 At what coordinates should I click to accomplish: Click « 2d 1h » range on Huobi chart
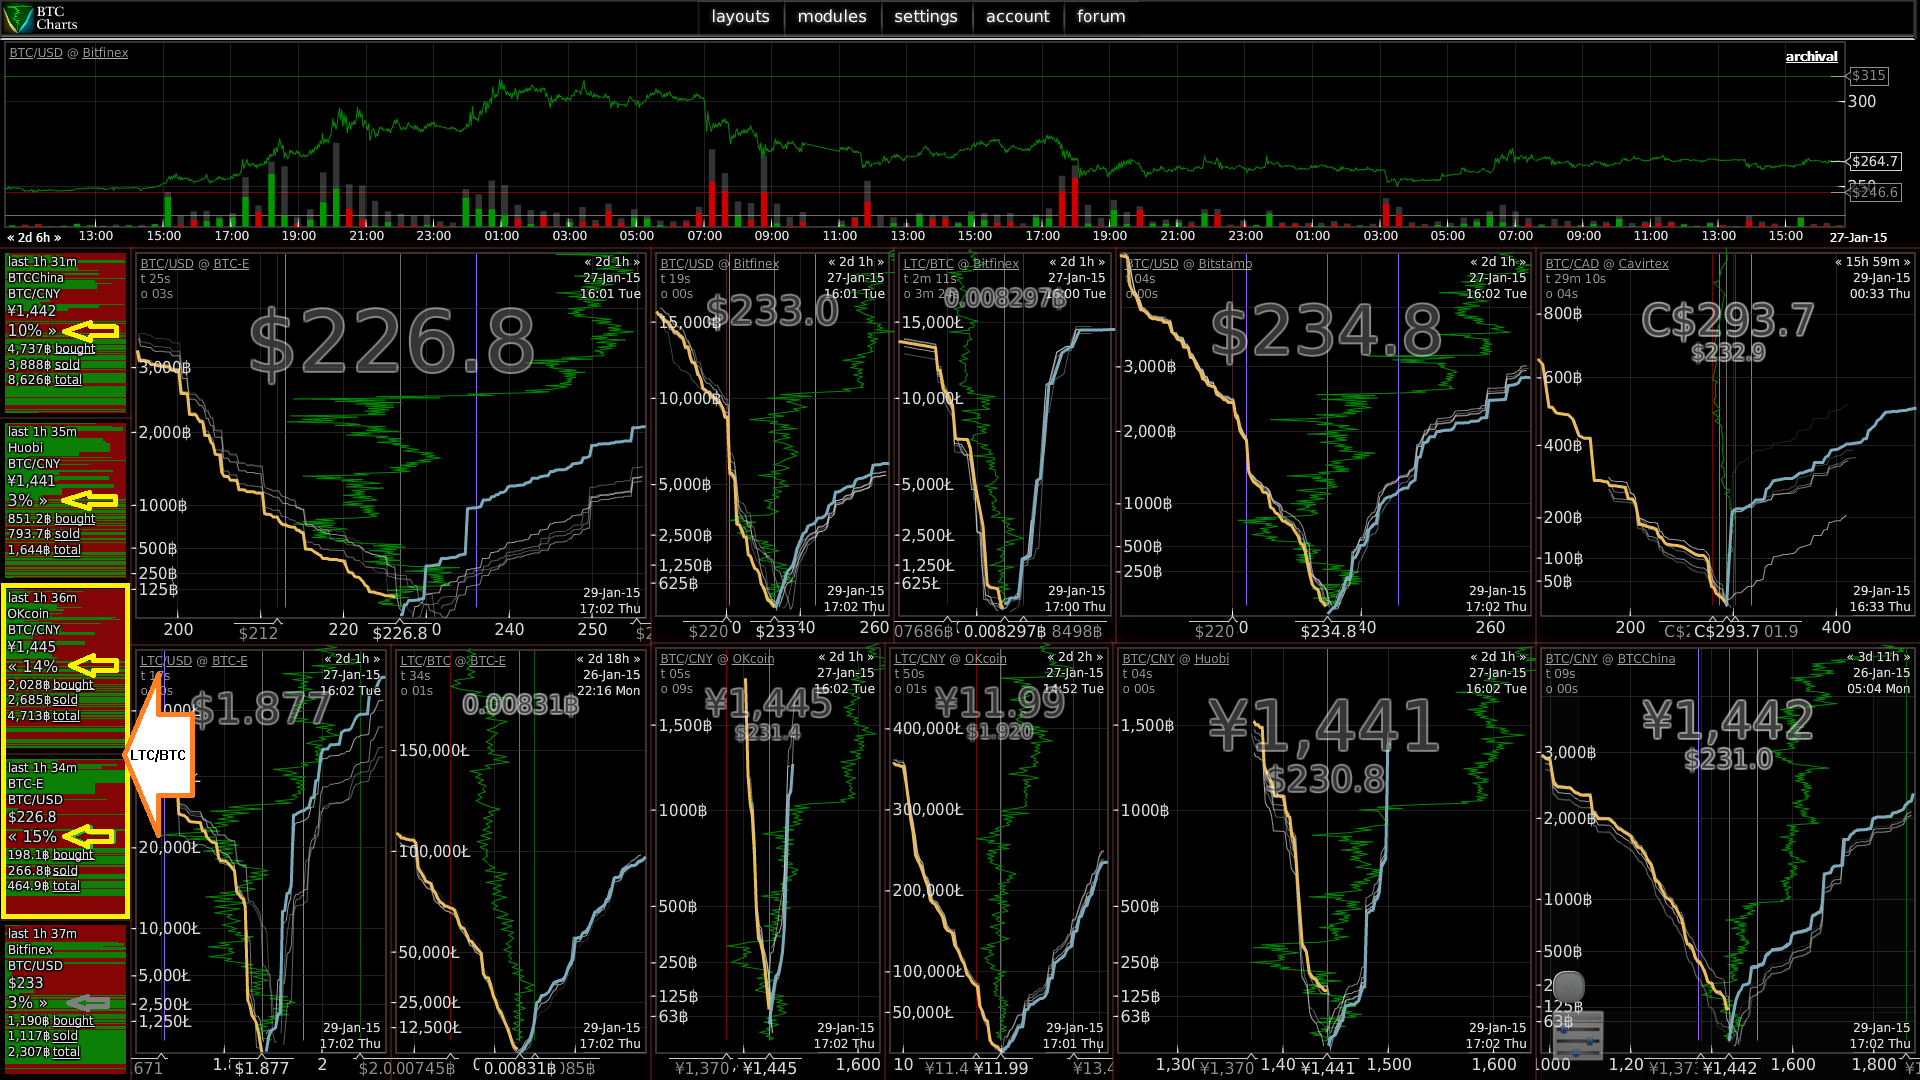[x=1498, y=657]
